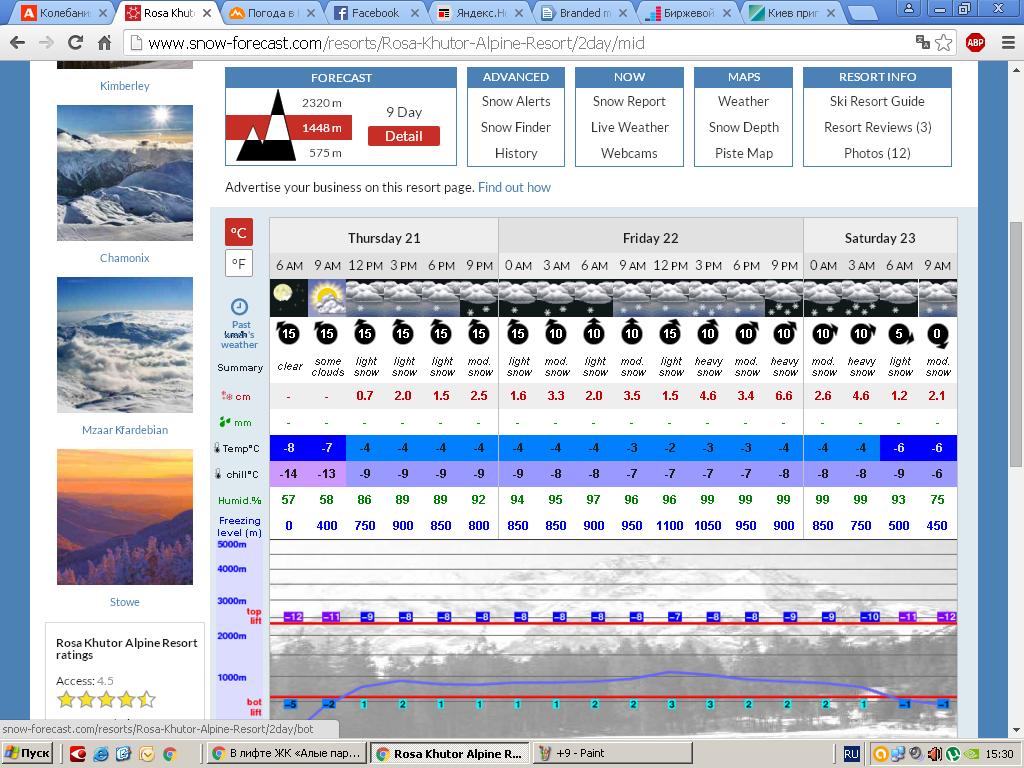Switch to the Facebook tab
1024x768 pixels.
coord(375,12)
